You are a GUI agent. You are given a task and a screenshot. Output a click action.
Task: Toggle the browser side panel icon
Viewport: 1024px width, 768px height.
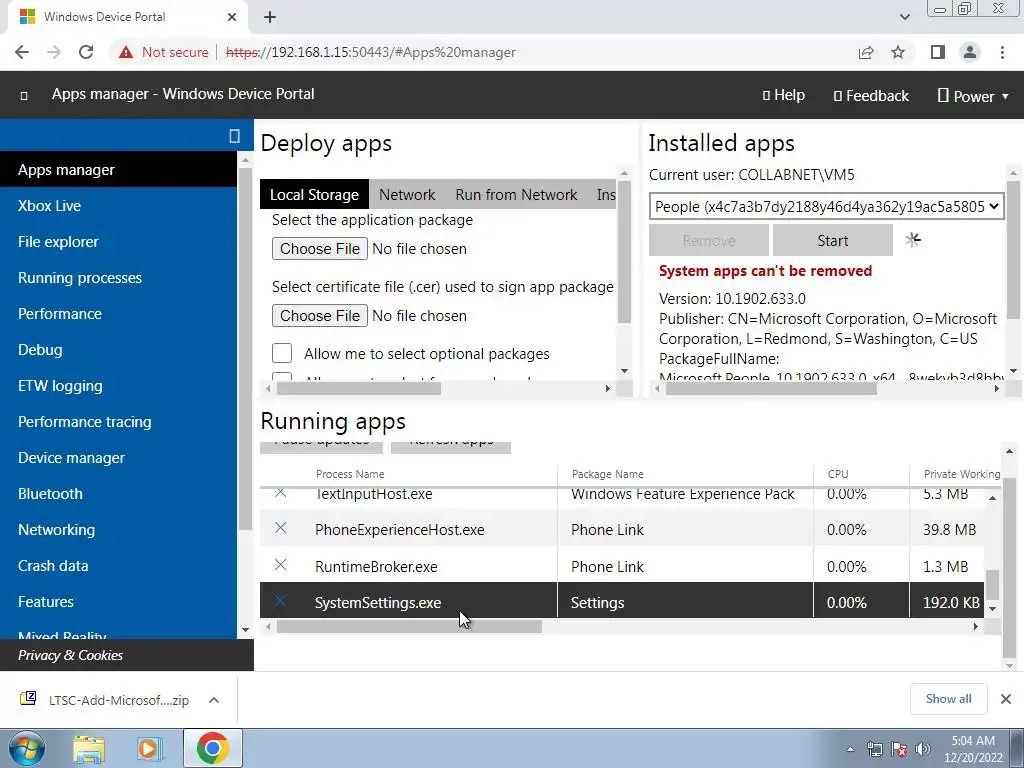coord(938,52)
